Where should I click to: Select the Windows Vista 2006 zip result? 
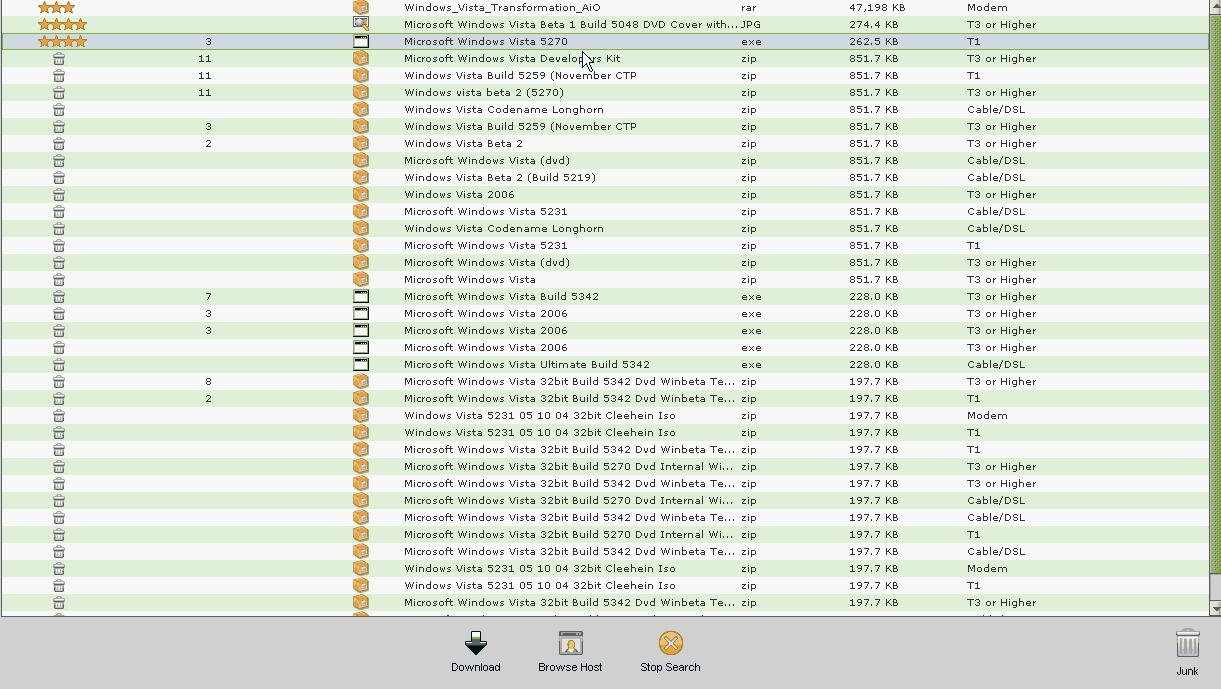(459, 194)
